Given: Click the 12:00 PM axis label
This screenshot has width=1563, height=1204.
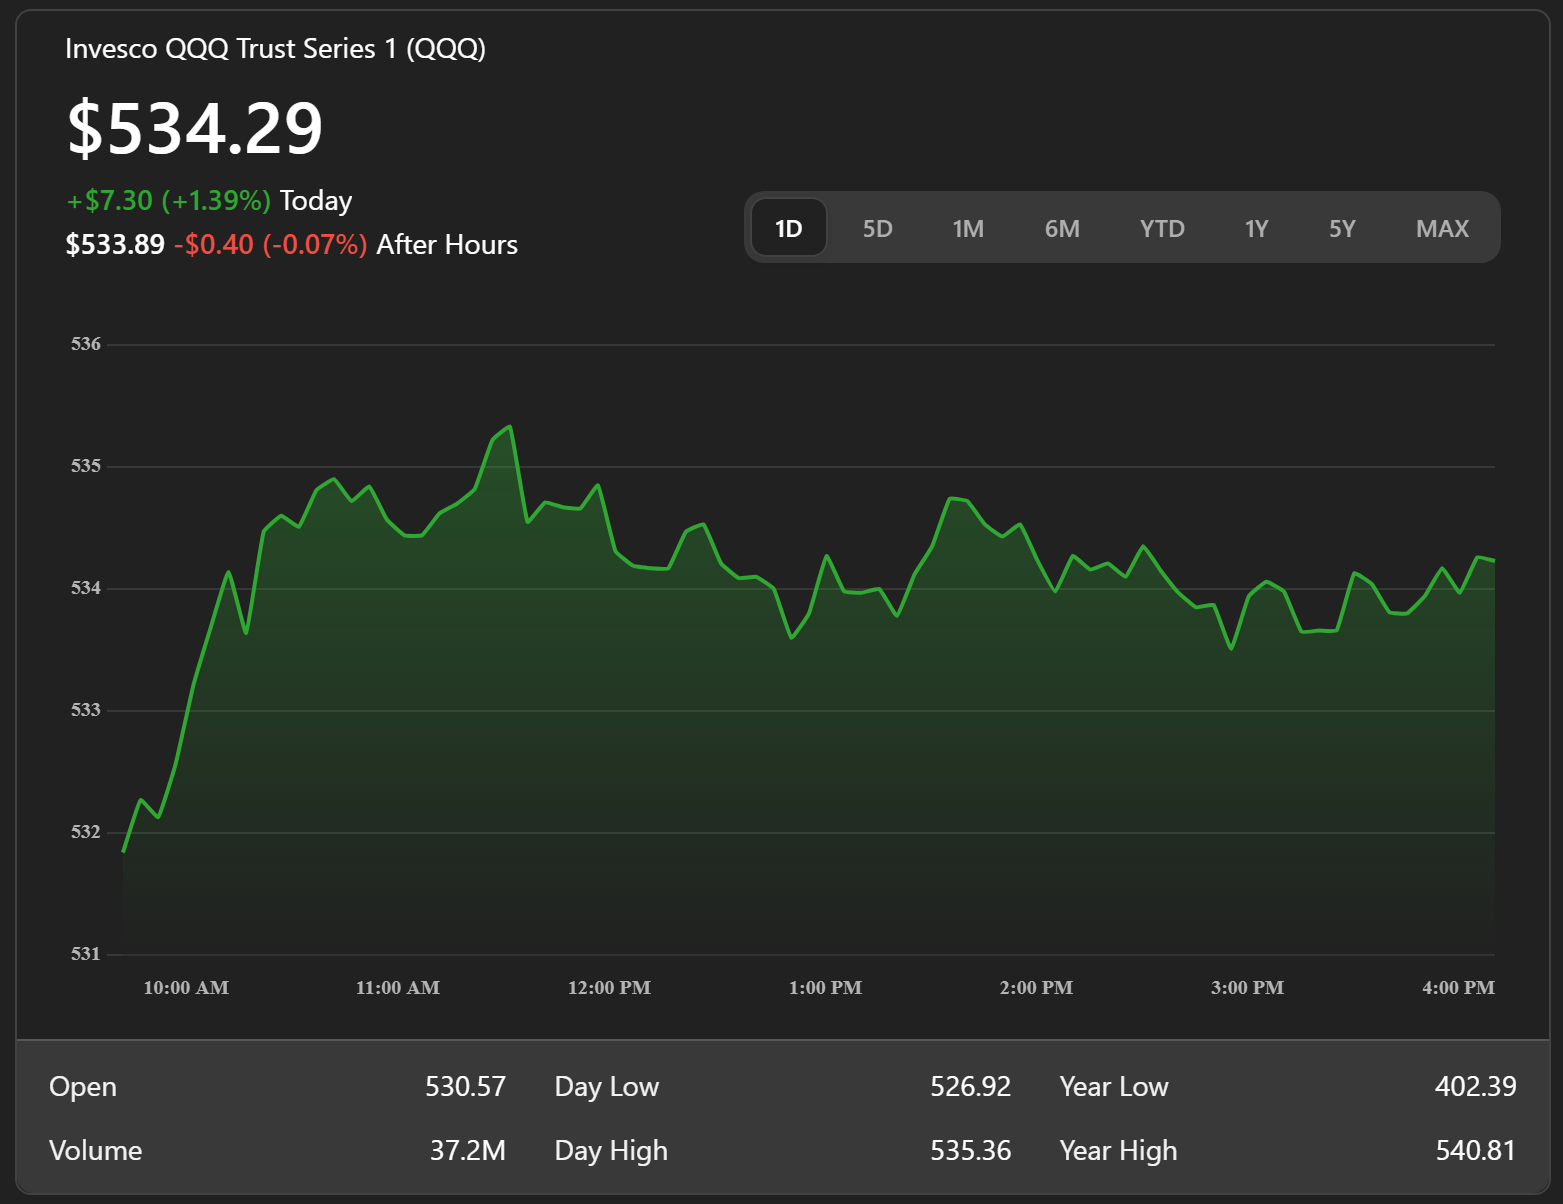Looking at the screenshot, I should [609, 988].
